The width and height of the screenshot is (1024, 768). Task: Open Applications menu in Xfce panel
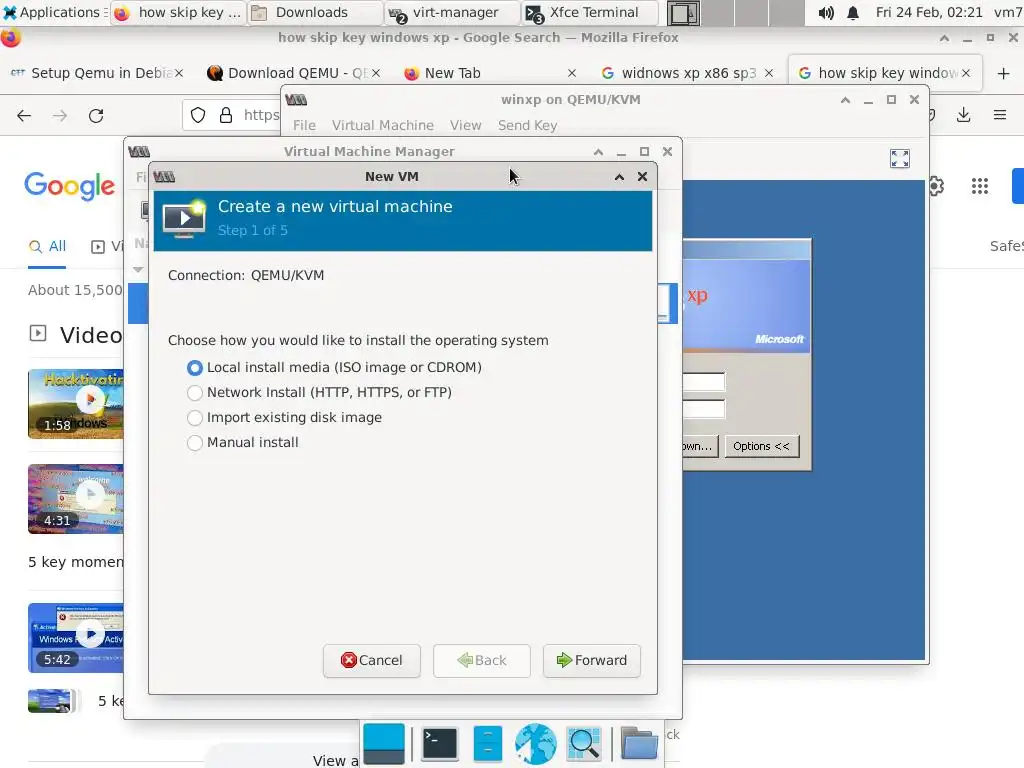[x=54, y=12]
